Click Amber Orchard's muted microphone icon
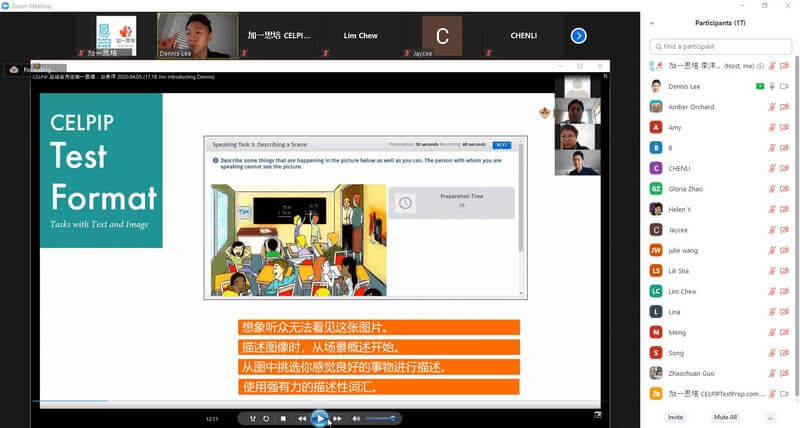This screenshot has width=800, height=428. point(772,107)
